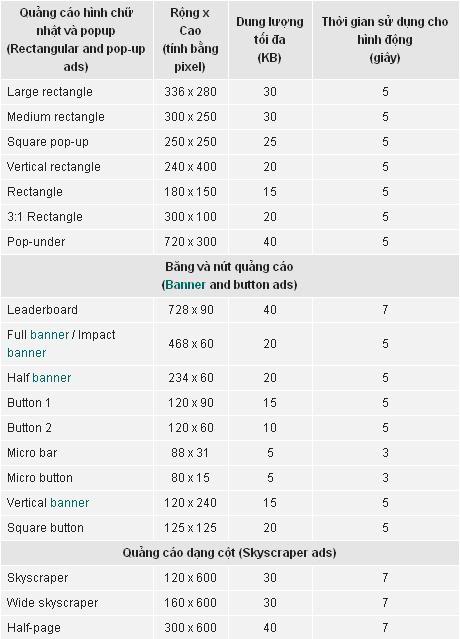This screenshot has height=639, width=460.
Task: Click the banner link under Impact
Action: [x=26, y=353]
